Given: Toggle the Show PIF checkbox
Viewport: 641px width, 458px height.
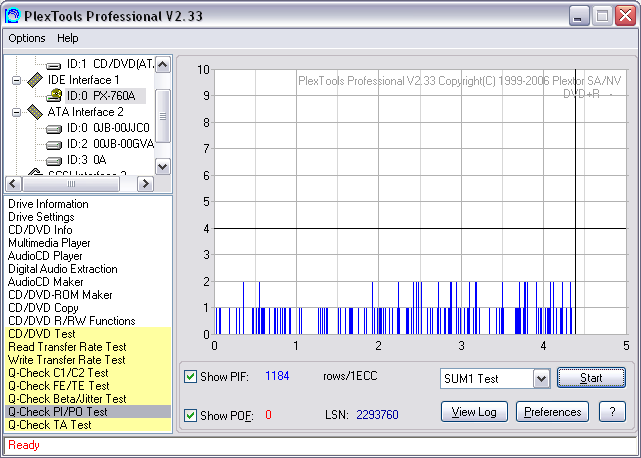Looking at the screenshot, I should [x=190, y=376].
